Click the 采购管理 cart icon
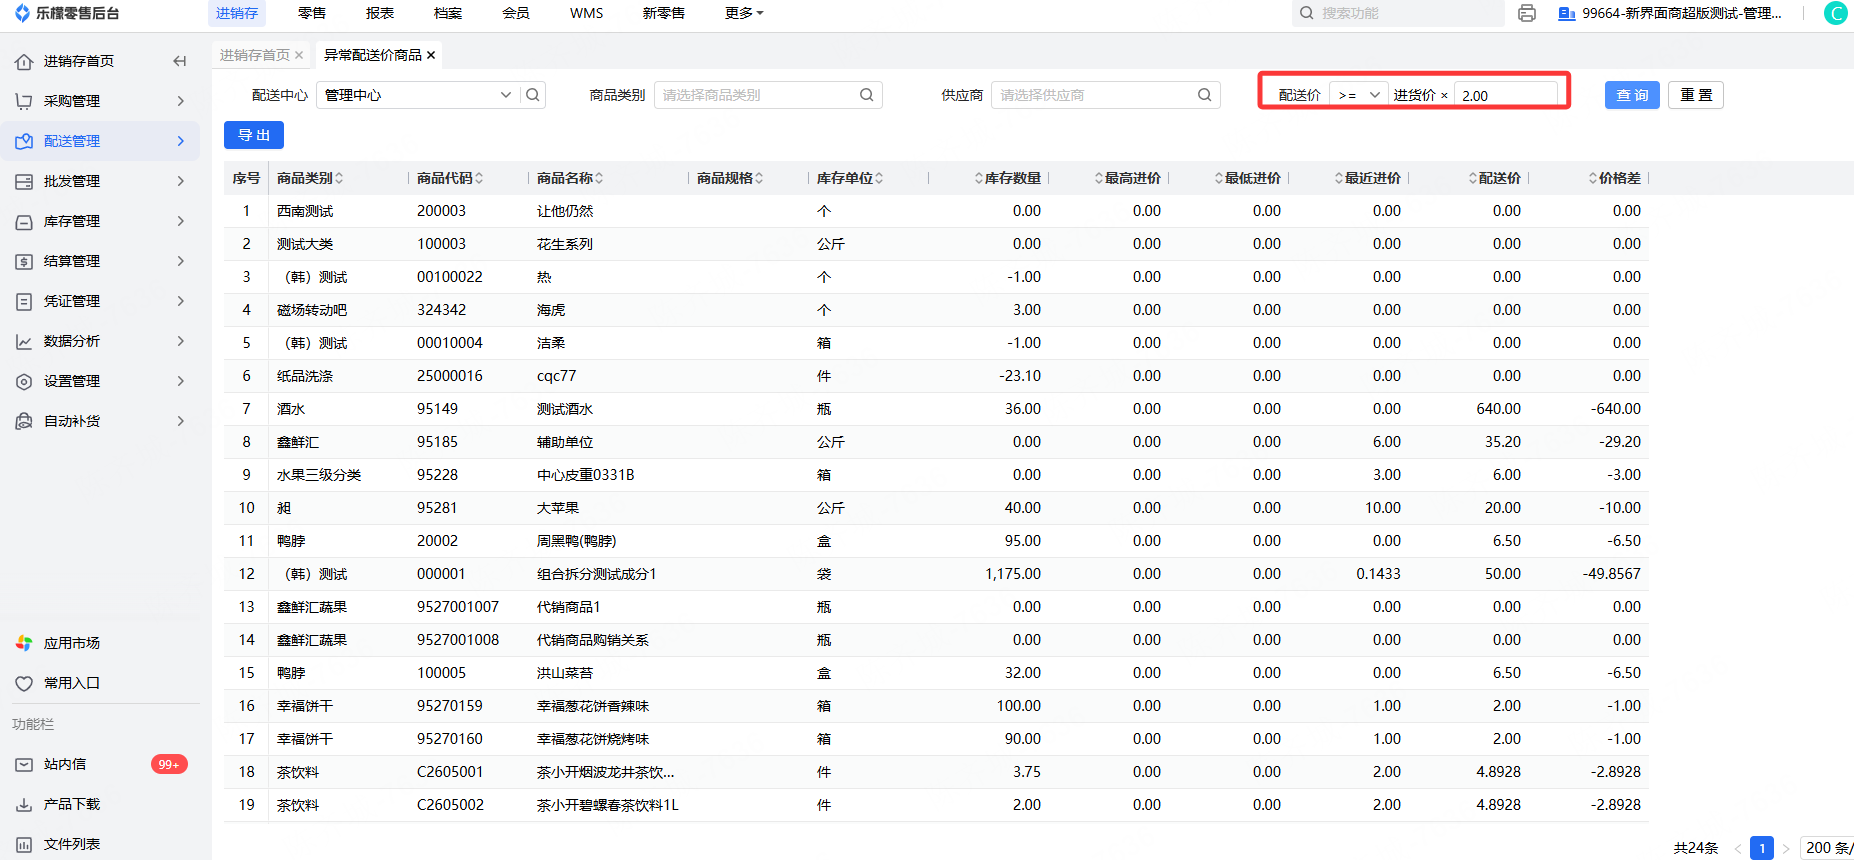This screenshot has width=1854, height=860. click(x=24, y=101)
